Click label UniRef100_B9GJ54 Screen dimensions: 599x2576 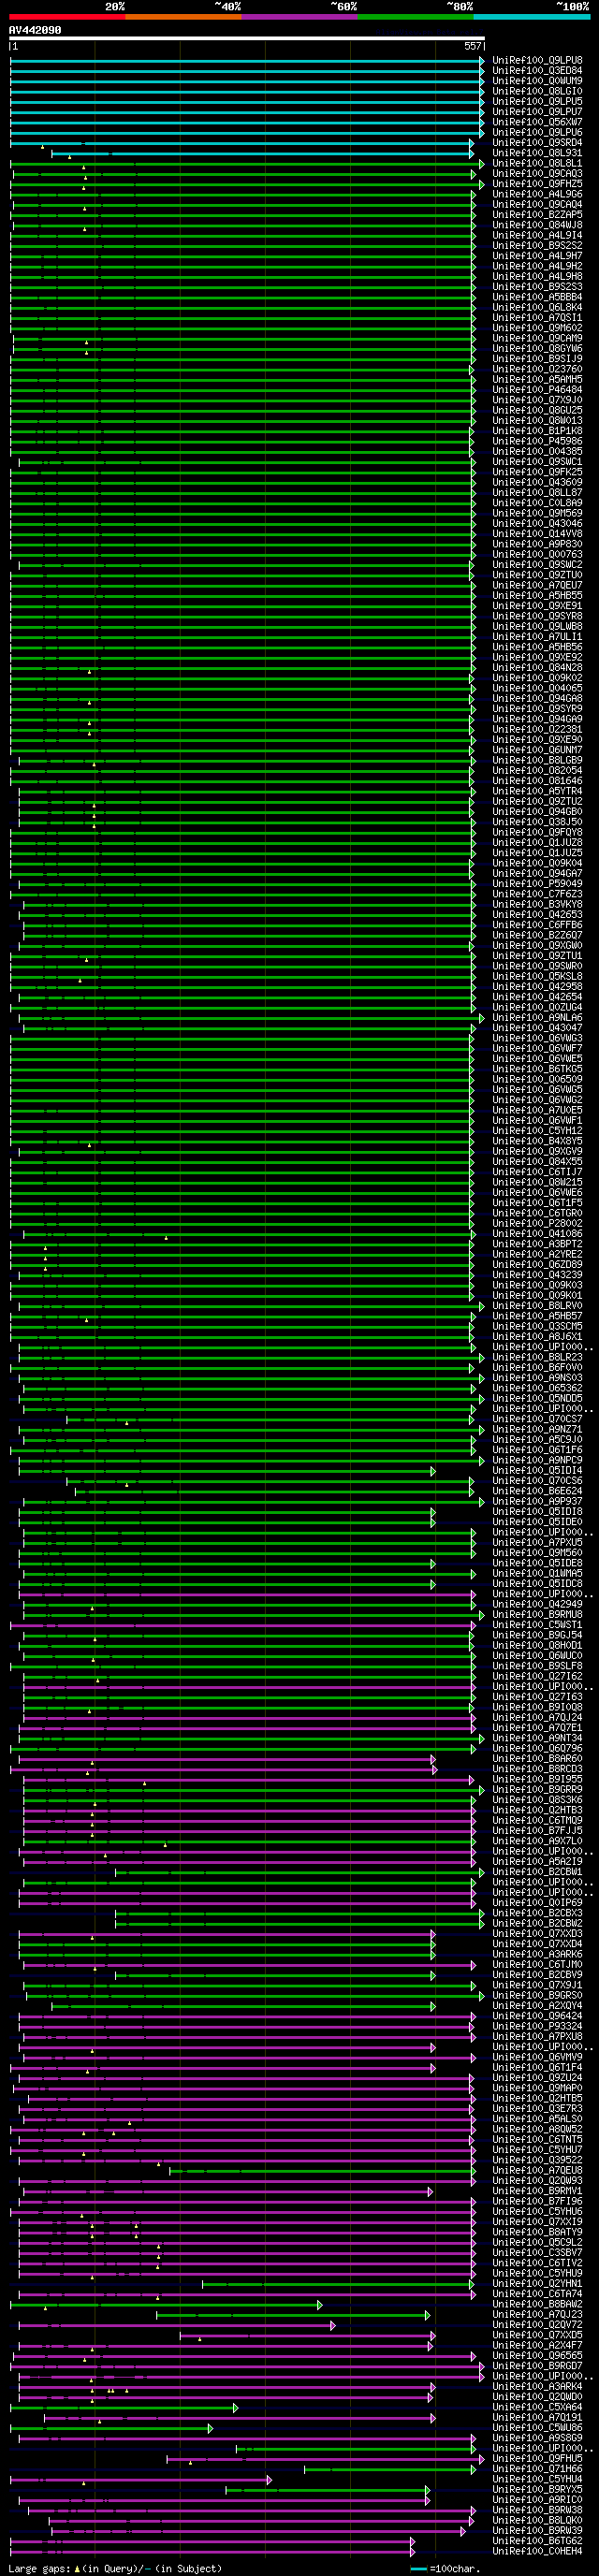click(x=537, y=1636)
